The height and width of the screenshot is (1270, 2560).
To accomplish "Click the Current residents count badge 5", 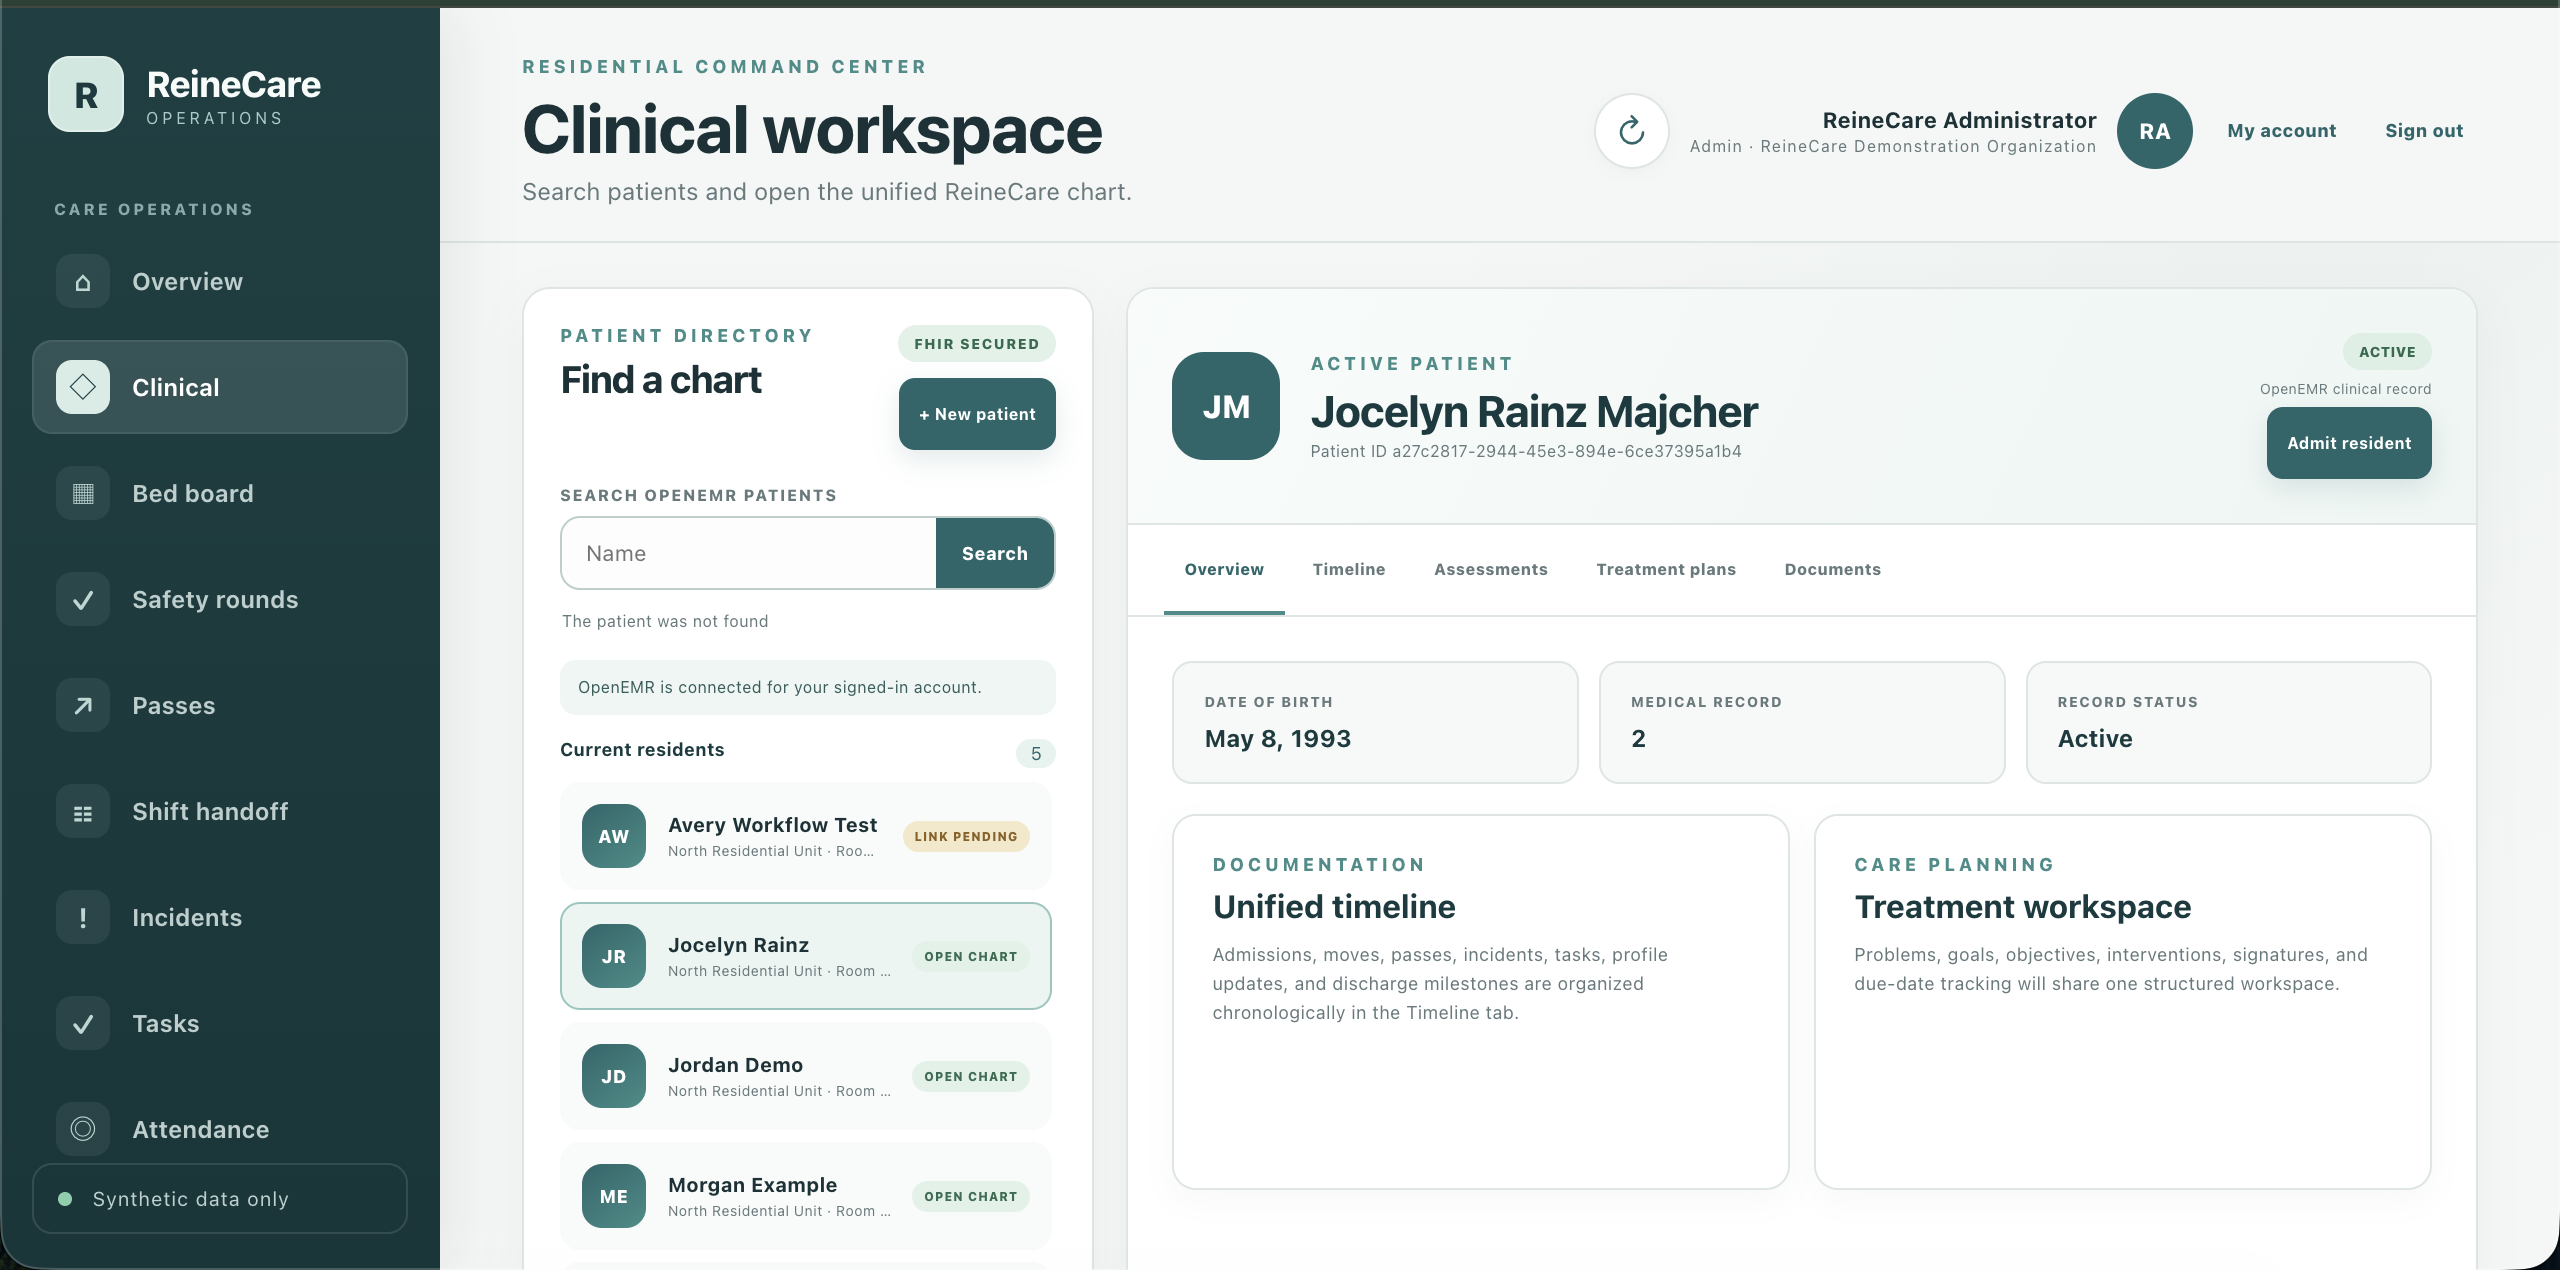I will 1036,753.
